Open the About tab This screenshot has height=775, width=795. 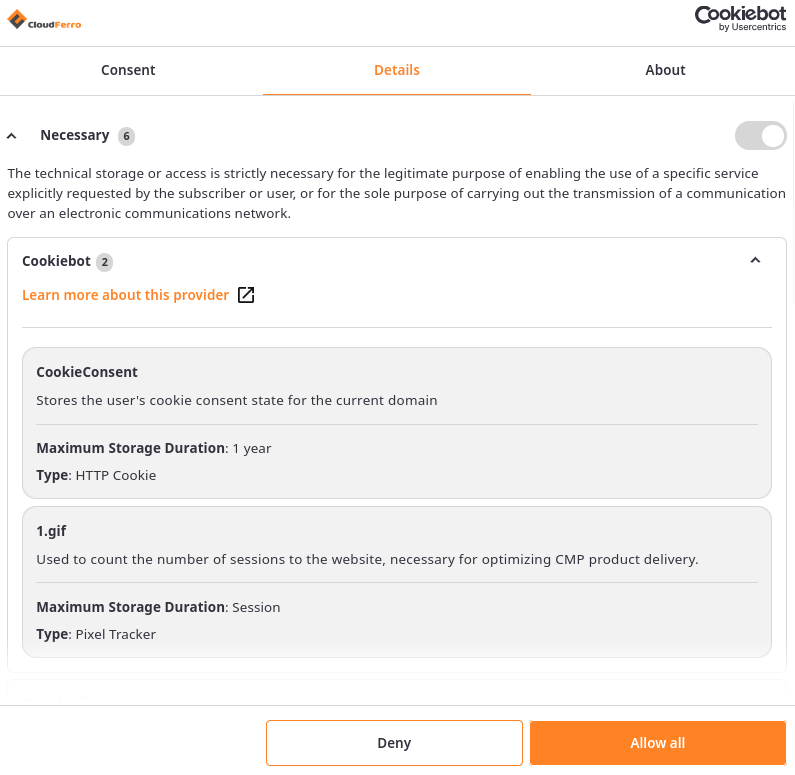(x=665, y=70)
